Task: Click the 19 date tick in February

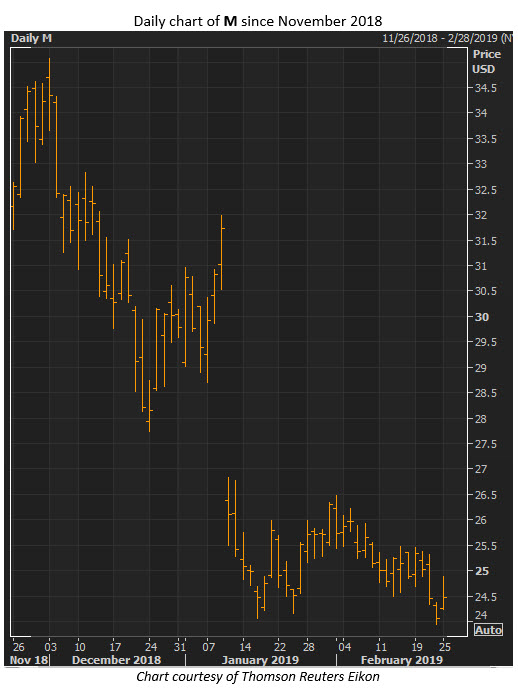Action: (417, 647)
